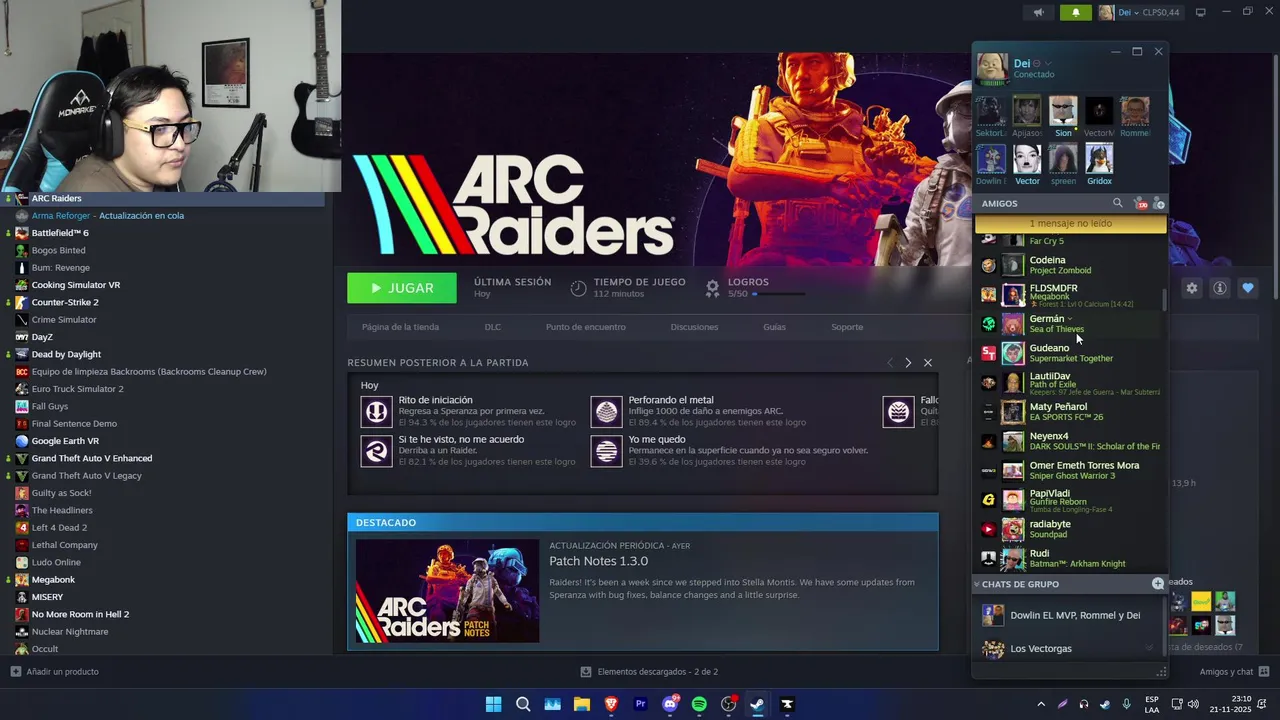This screenshot has width=1280, height=720.
Task: Open Discord from the taskbar
Action: pyautogui.click(x=670, y=704)
